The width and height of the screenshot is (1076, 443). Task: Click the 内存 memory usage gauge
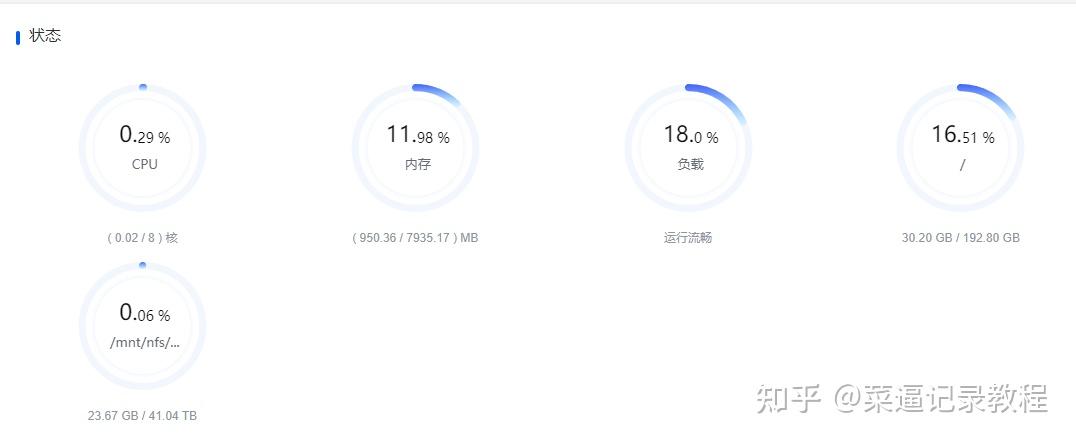415,147
